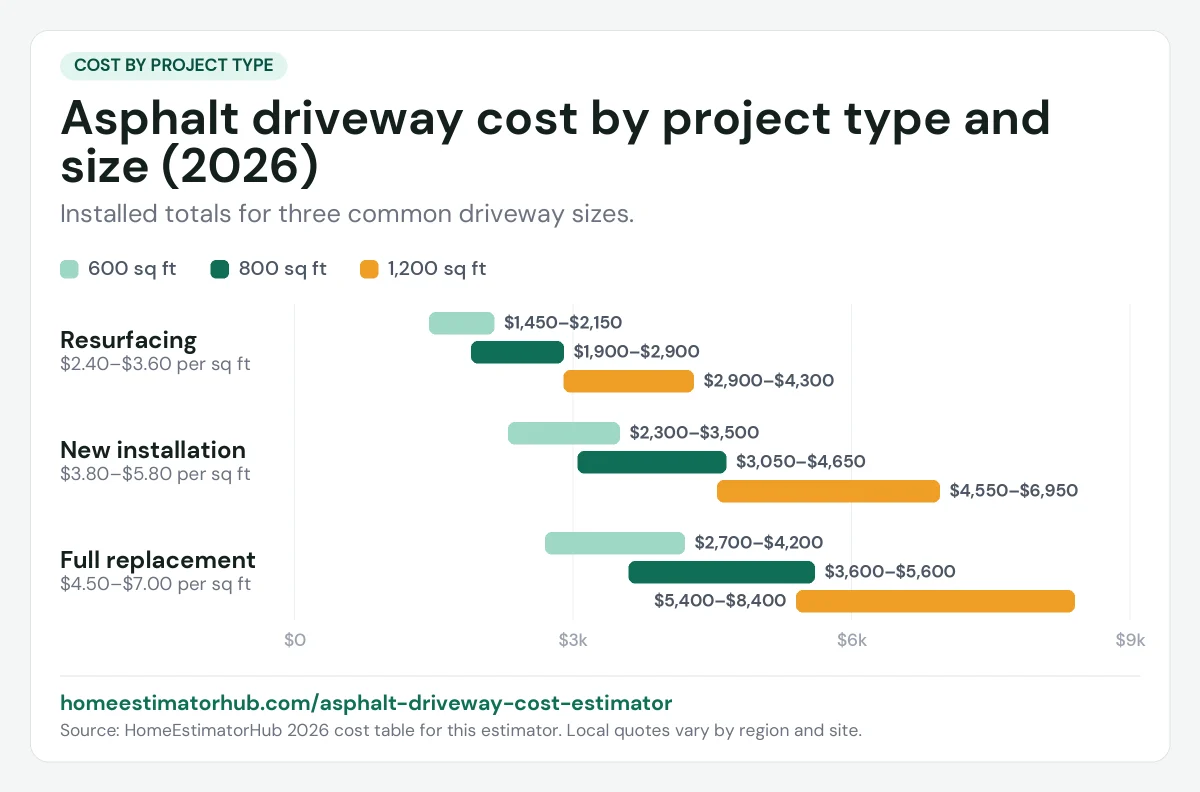Viewport: 1200px width, 792px height.
Task: Click the Full replacement 800 sq ft dark green bar
Action: pyautogui.click(x=722, y=572)
